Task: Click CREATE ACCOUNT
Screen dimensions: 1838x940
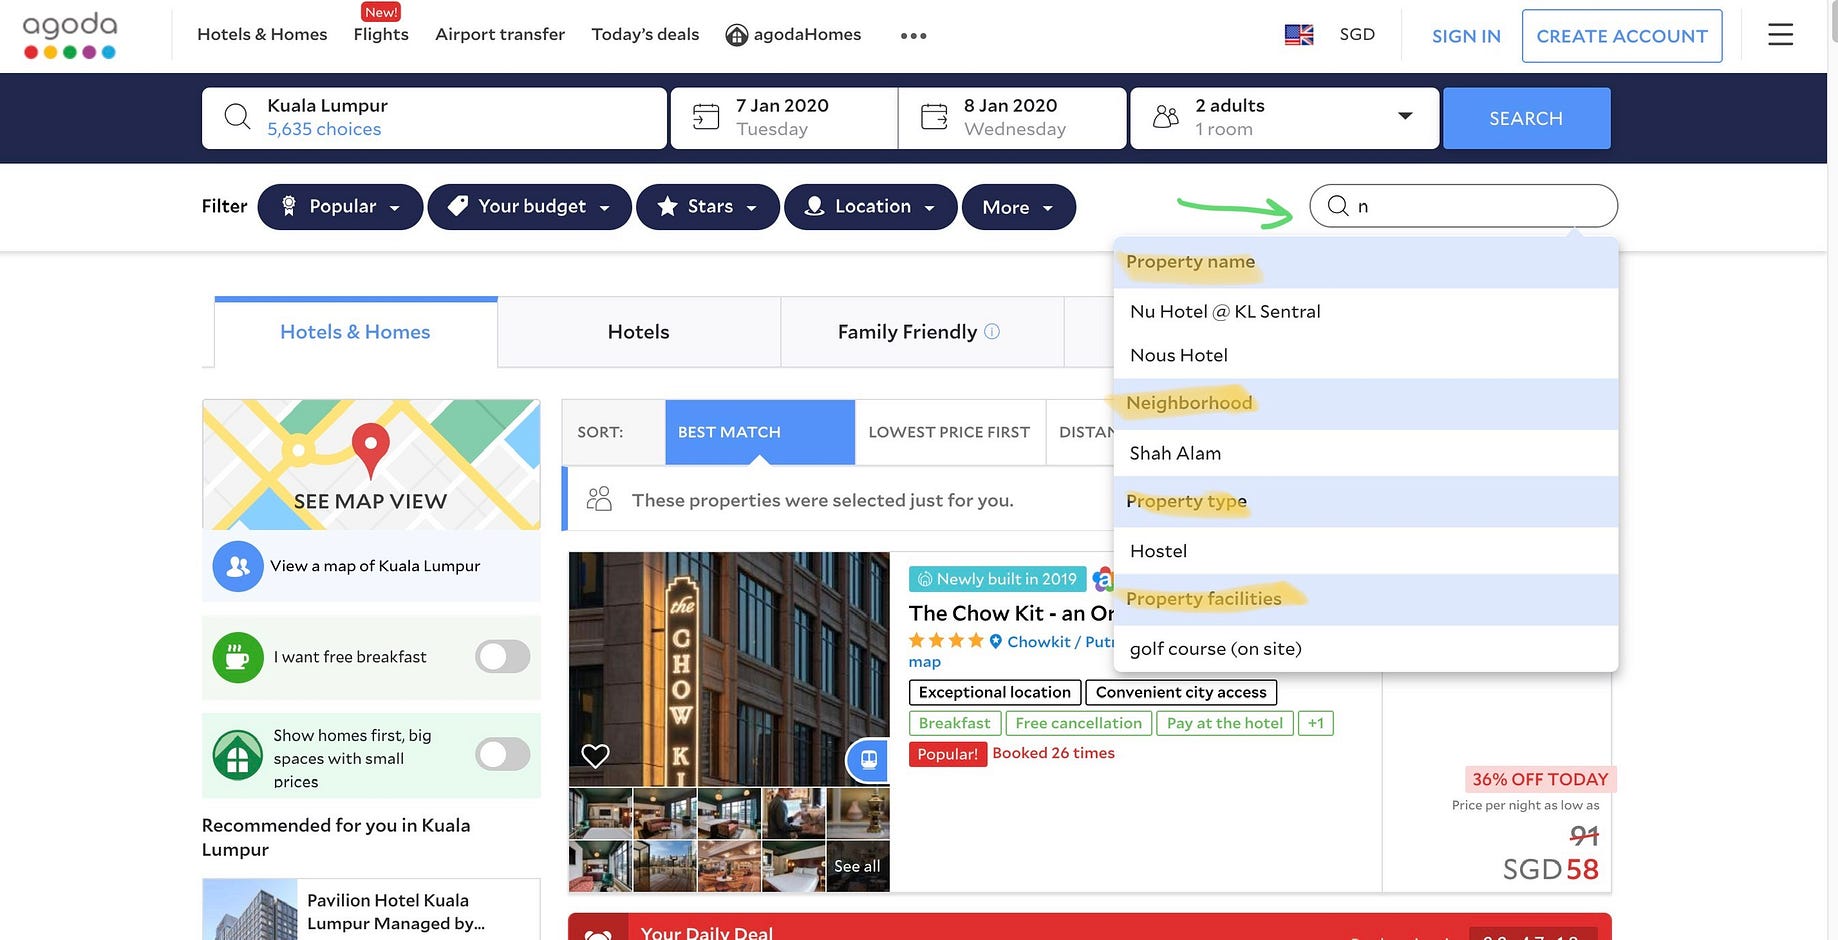Action: [1622, 35]
